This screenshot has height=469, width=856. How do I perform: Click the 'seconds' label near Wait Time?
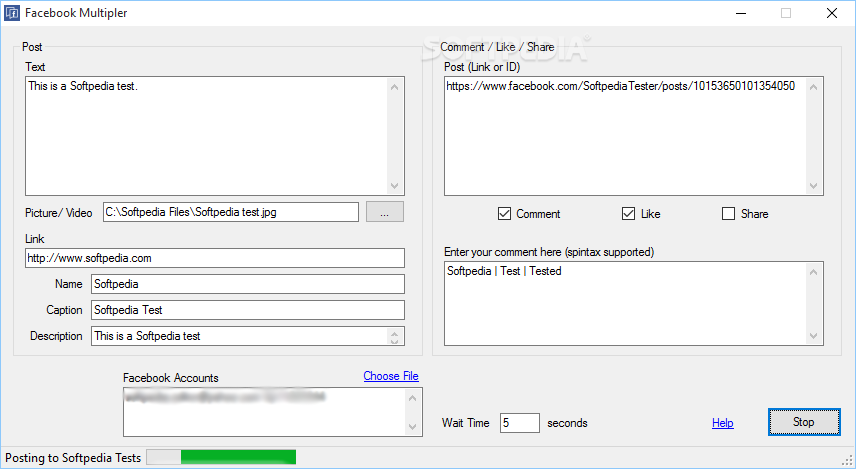pos(567,423)
